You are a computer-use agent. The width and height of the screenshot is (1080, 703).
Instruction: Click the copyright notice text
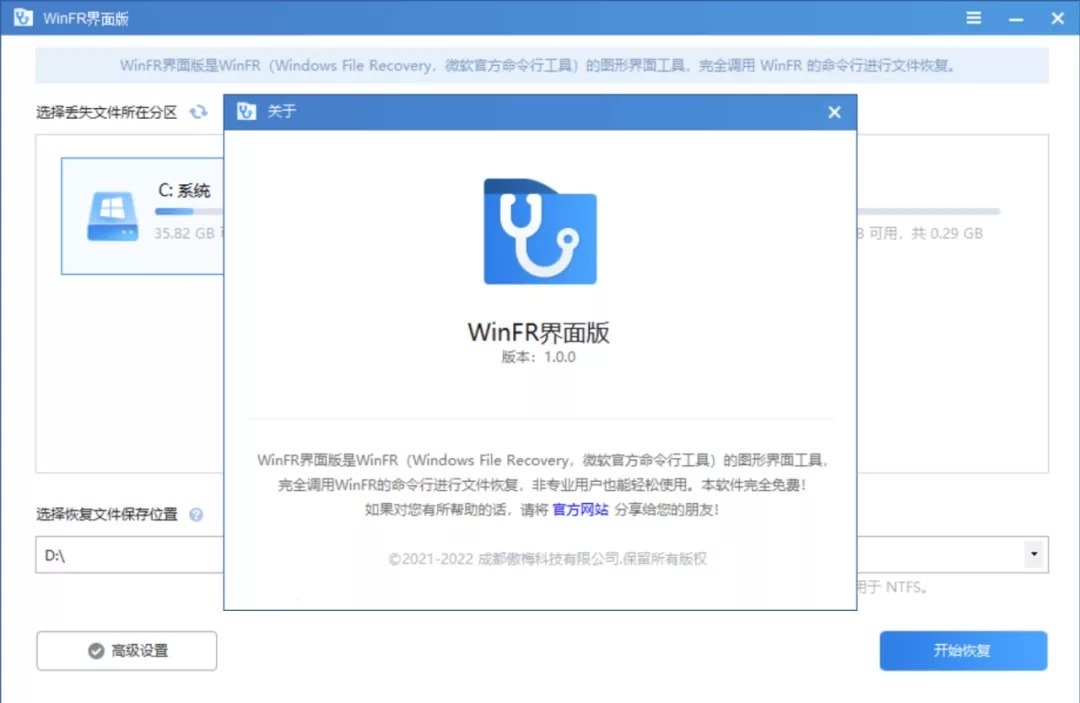coord(547,559)
